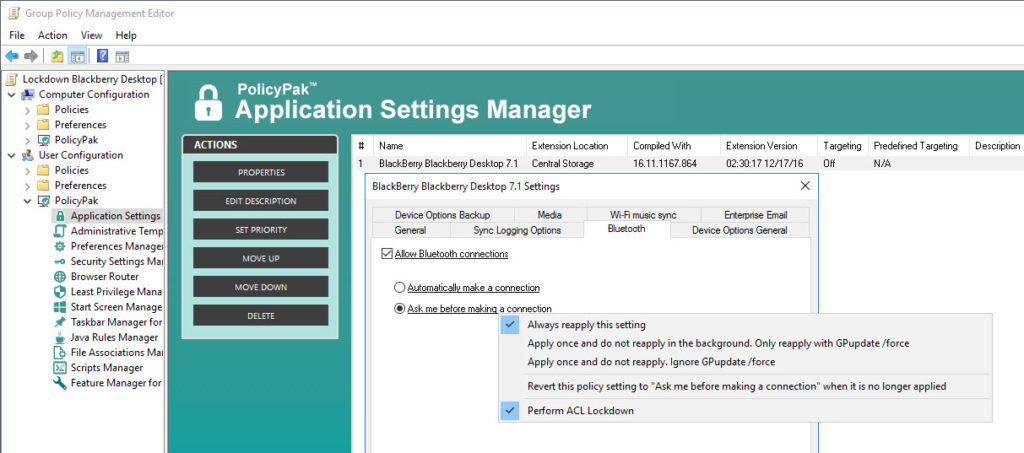This screenshot has height=453, width=1024.
Task: Click the EDIT DESCRIPTION button
Action: coord(261,201)
